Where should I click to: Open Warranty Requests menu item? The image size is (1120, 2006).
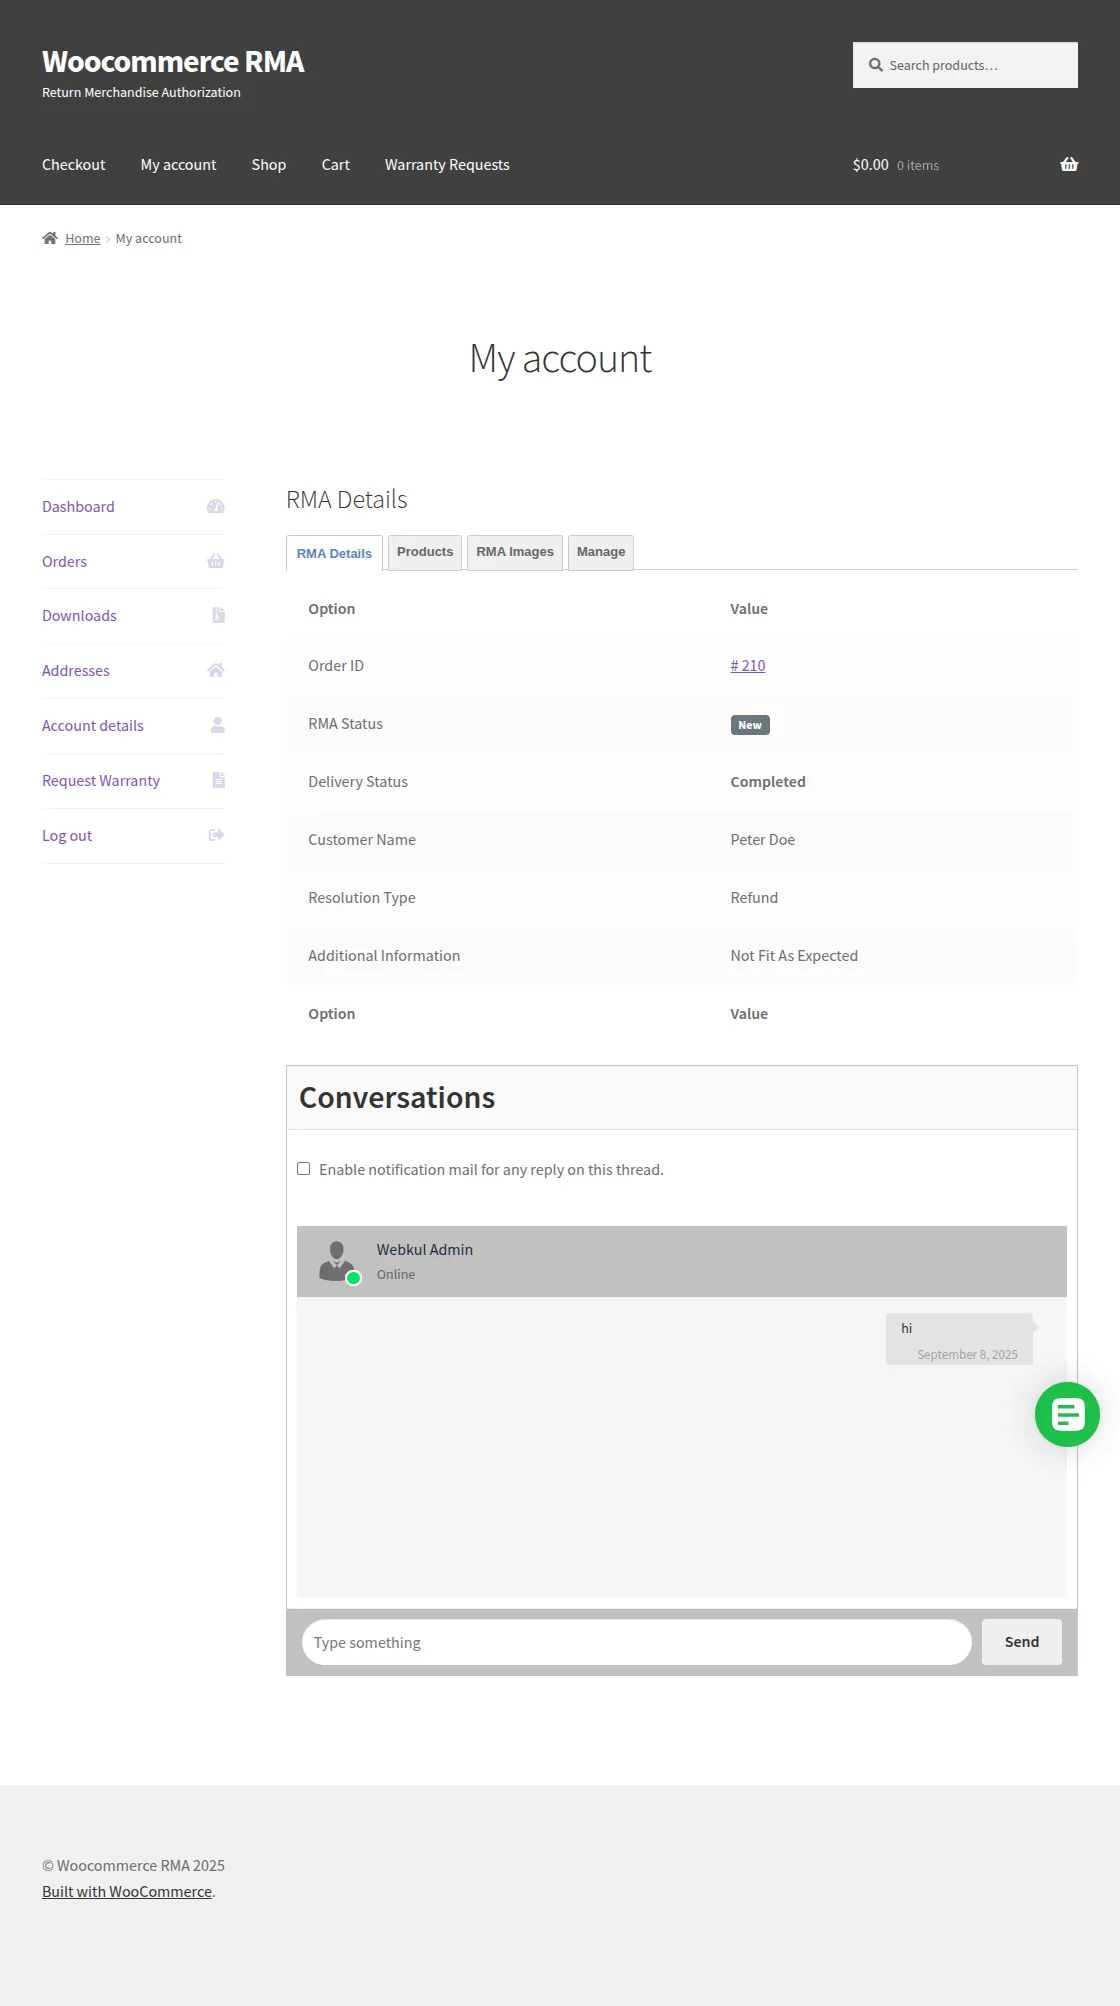tap(447, 165)
